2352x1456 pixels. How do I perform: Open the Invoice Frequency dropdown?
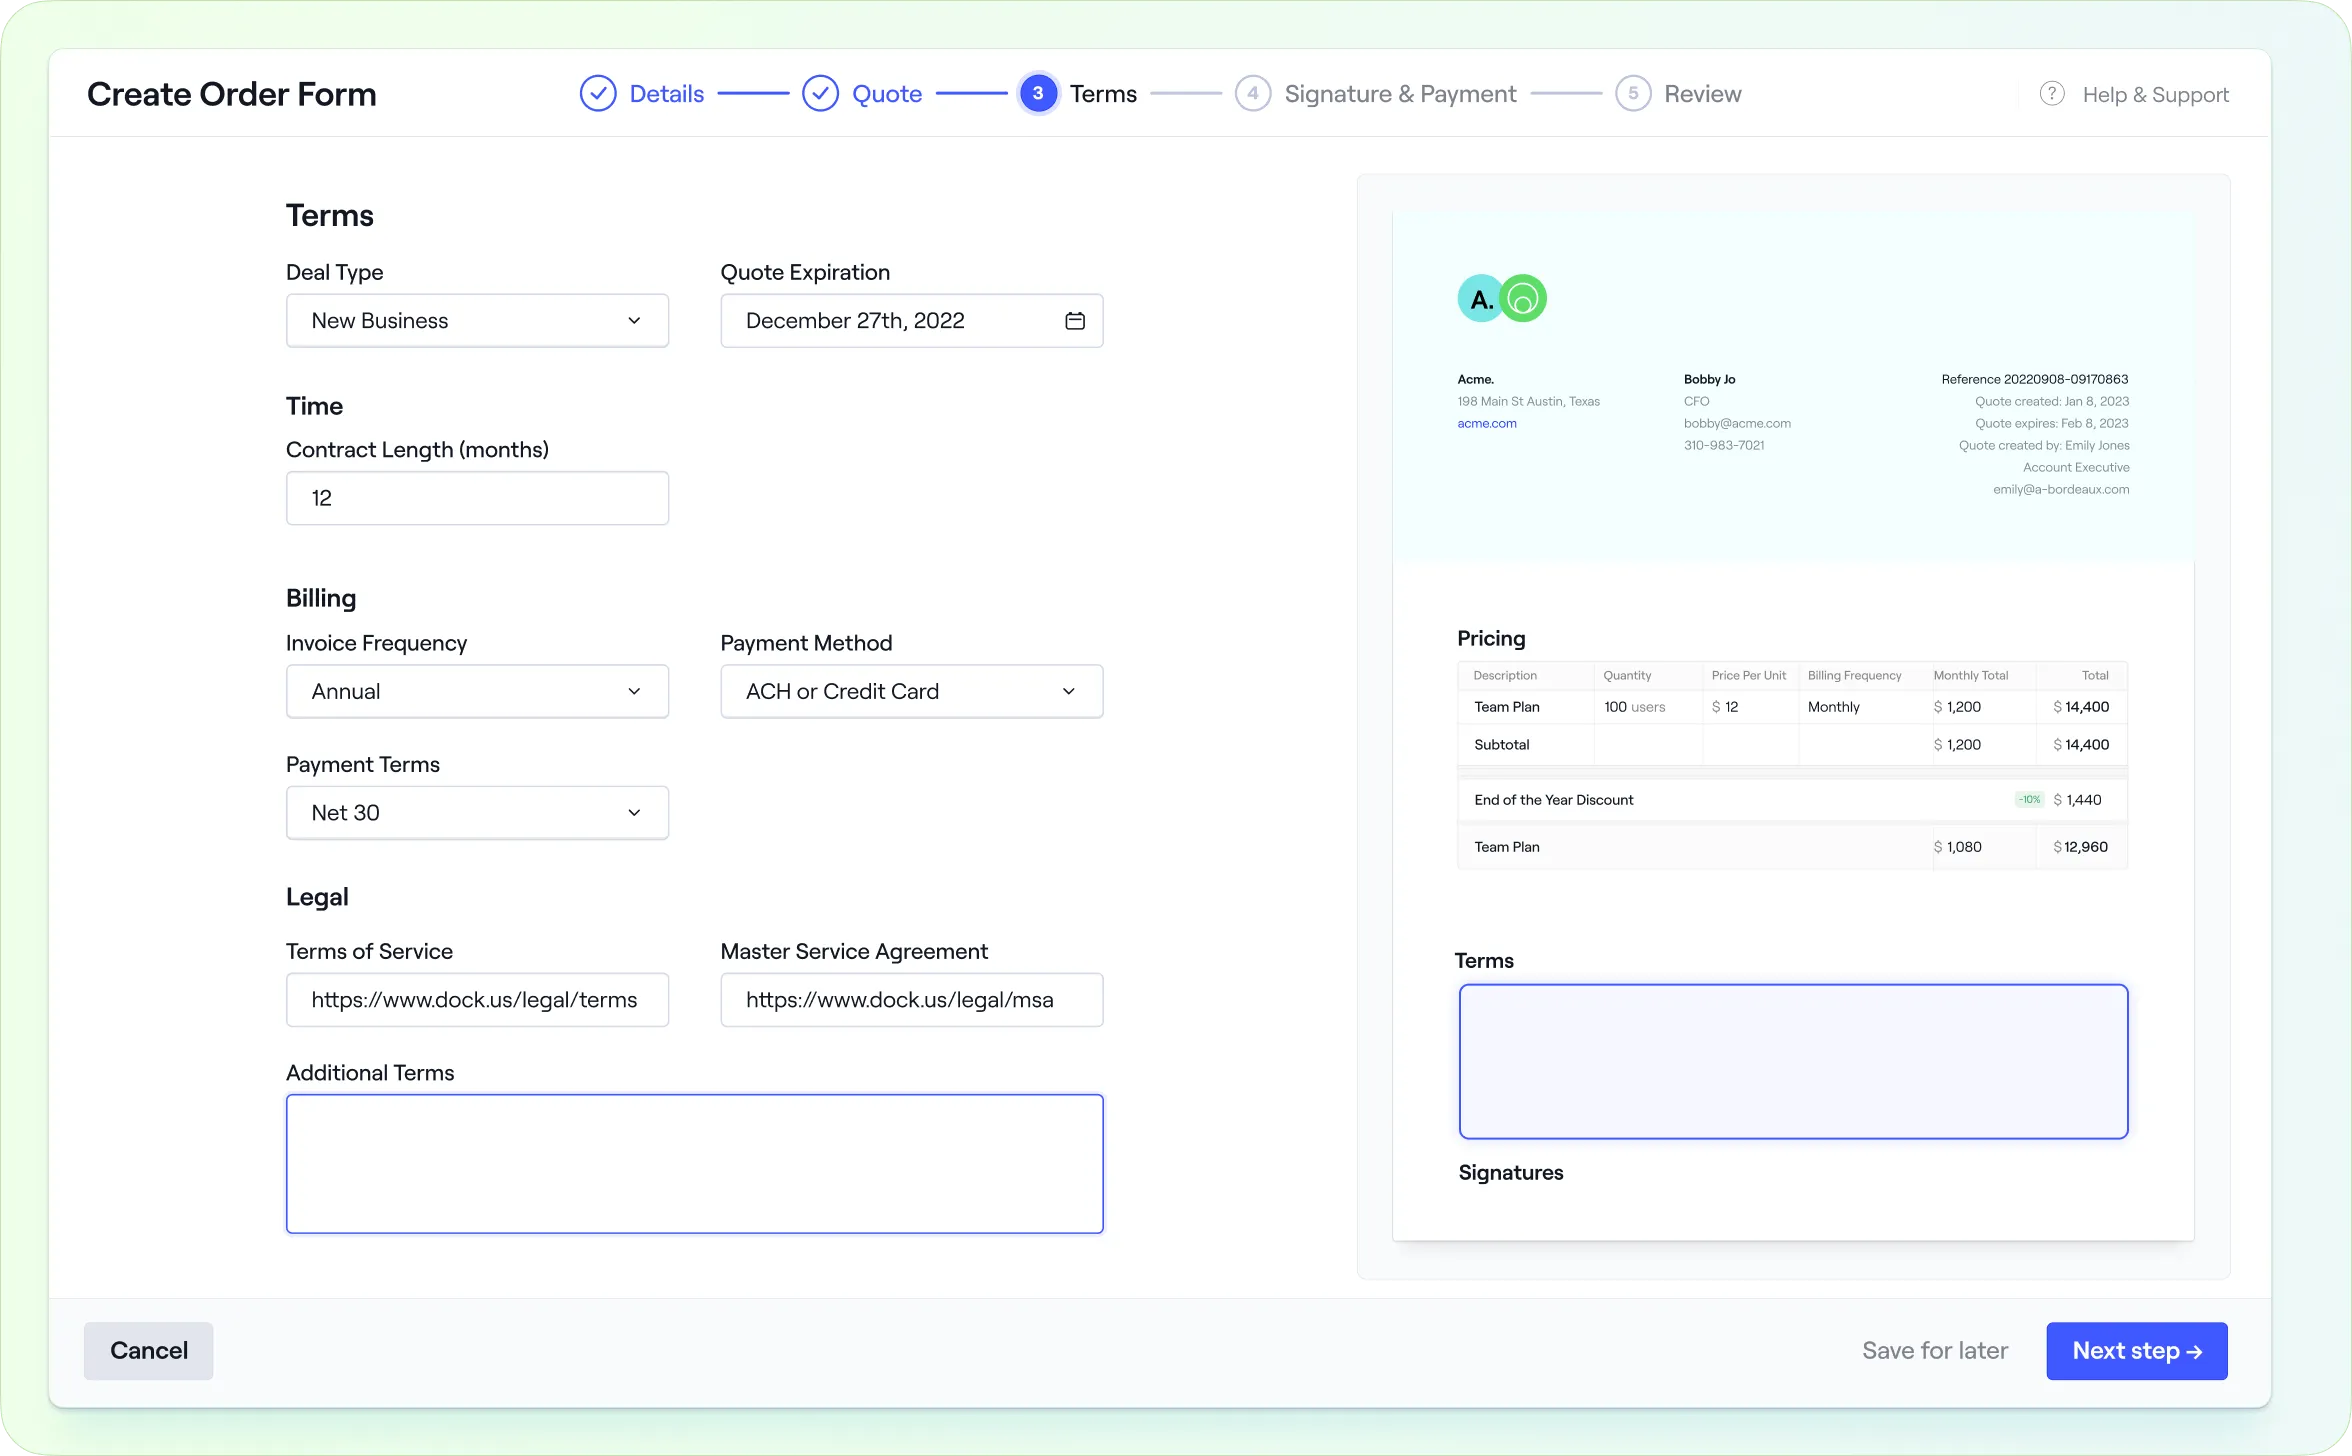click(477, 692)
